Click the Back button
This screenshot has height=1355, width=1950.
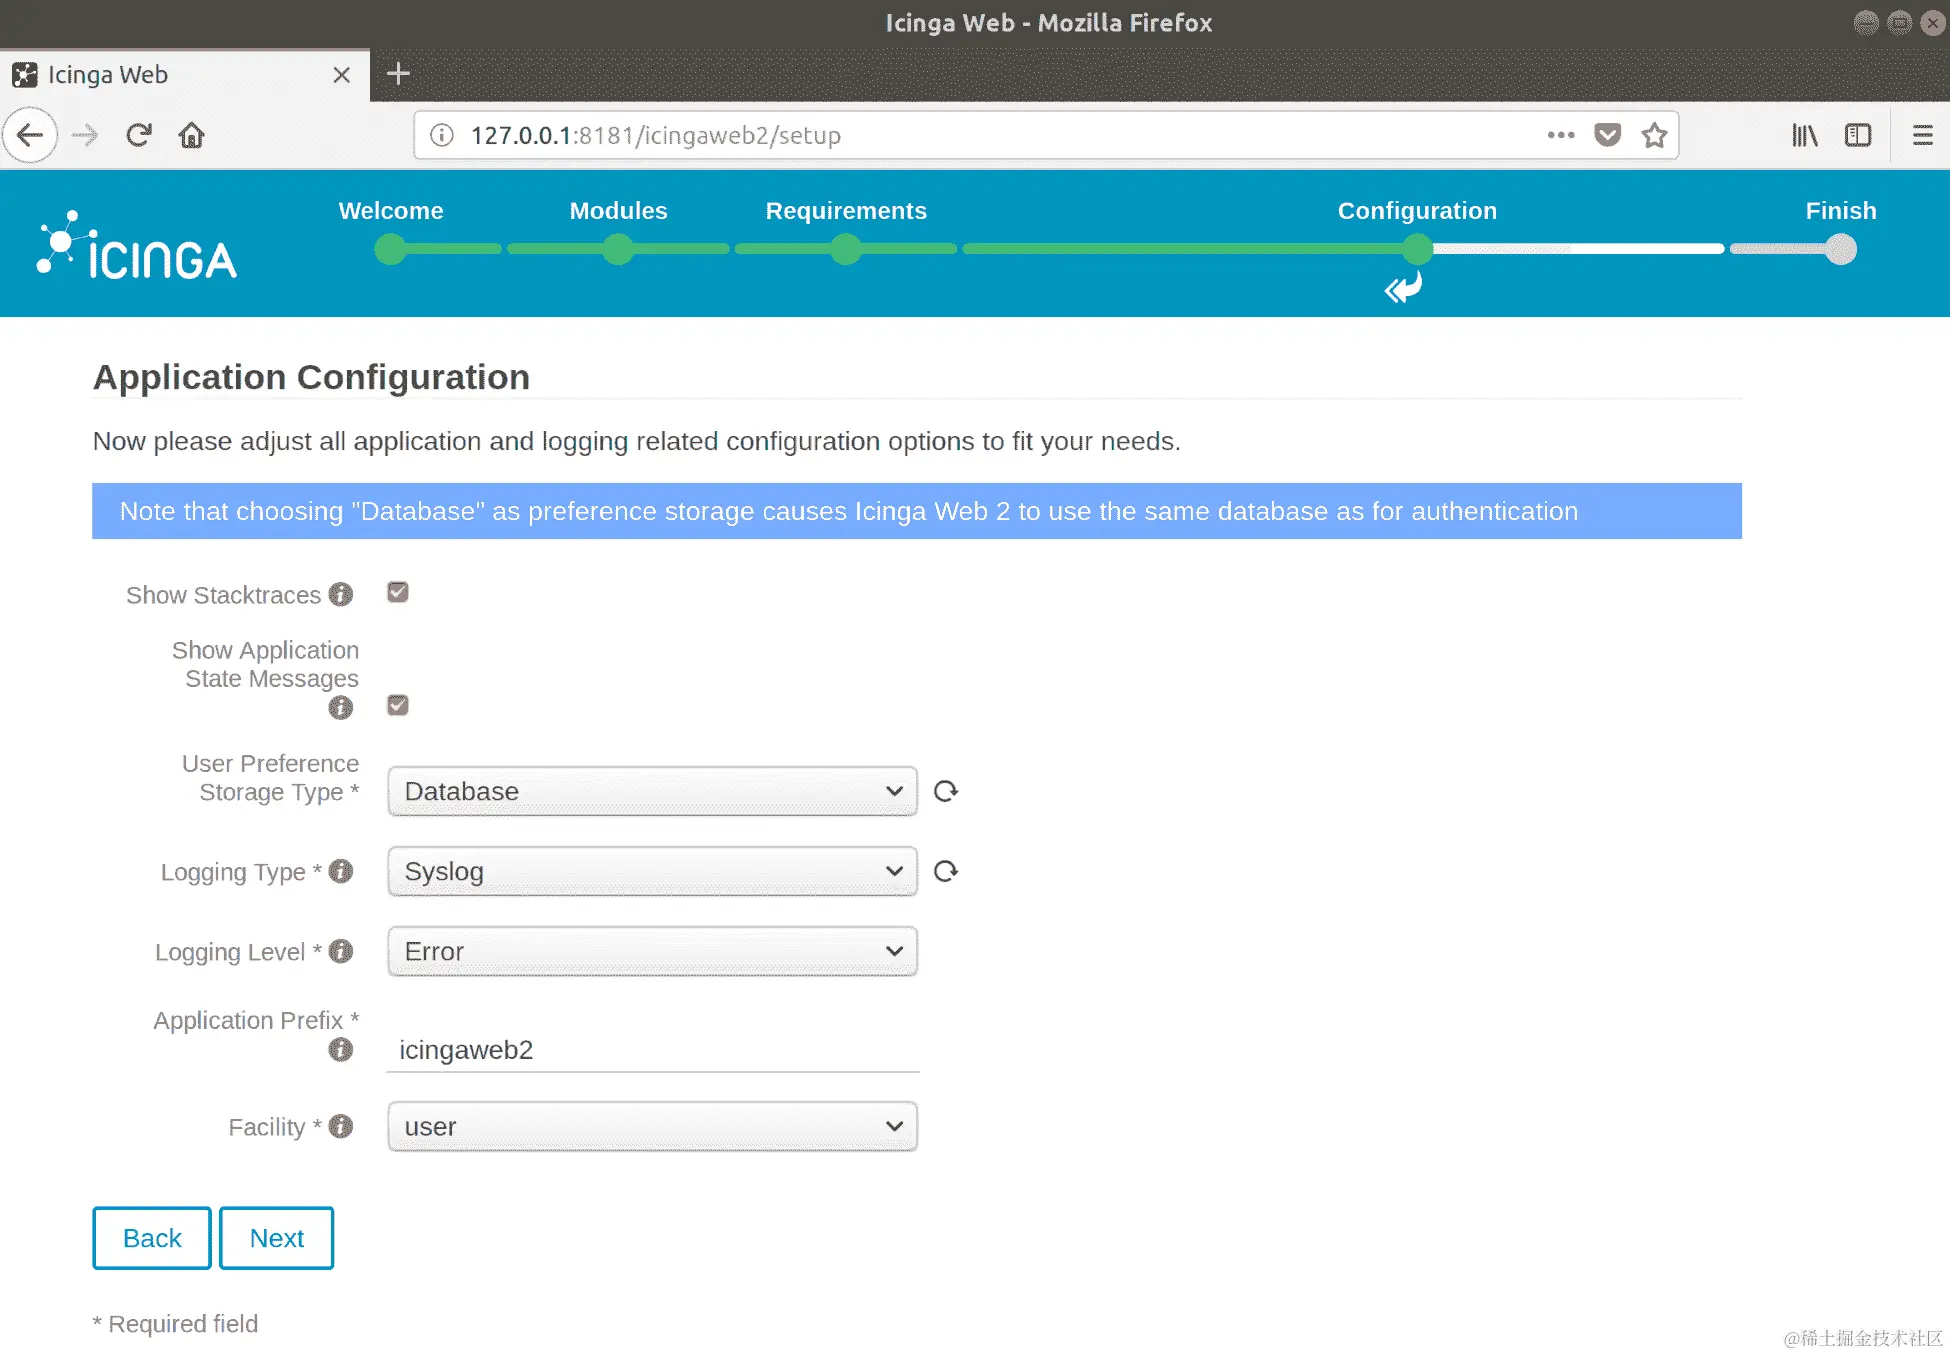[152, 1238]
